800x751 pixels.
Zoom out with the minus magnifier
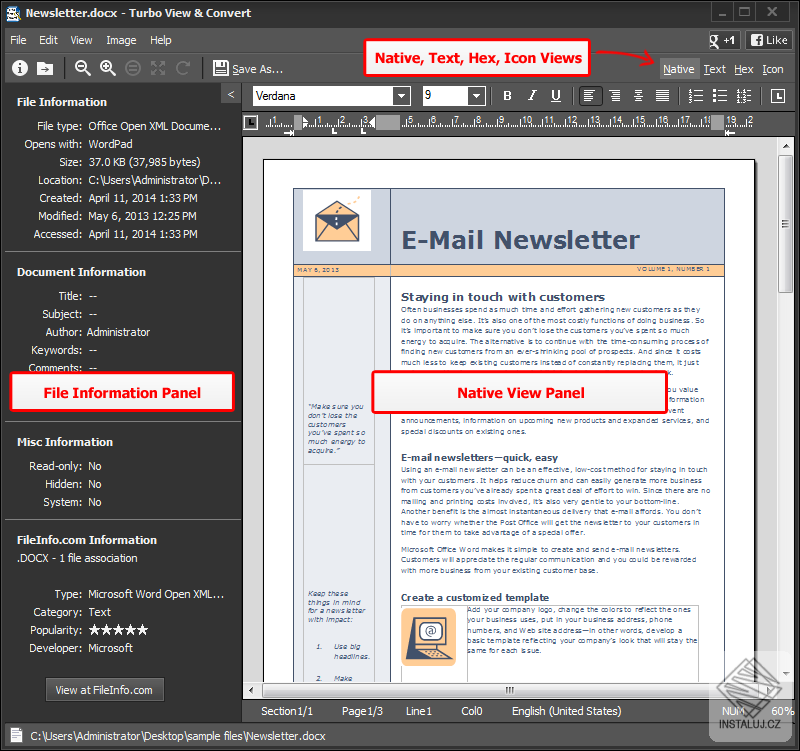pos(83,68)
